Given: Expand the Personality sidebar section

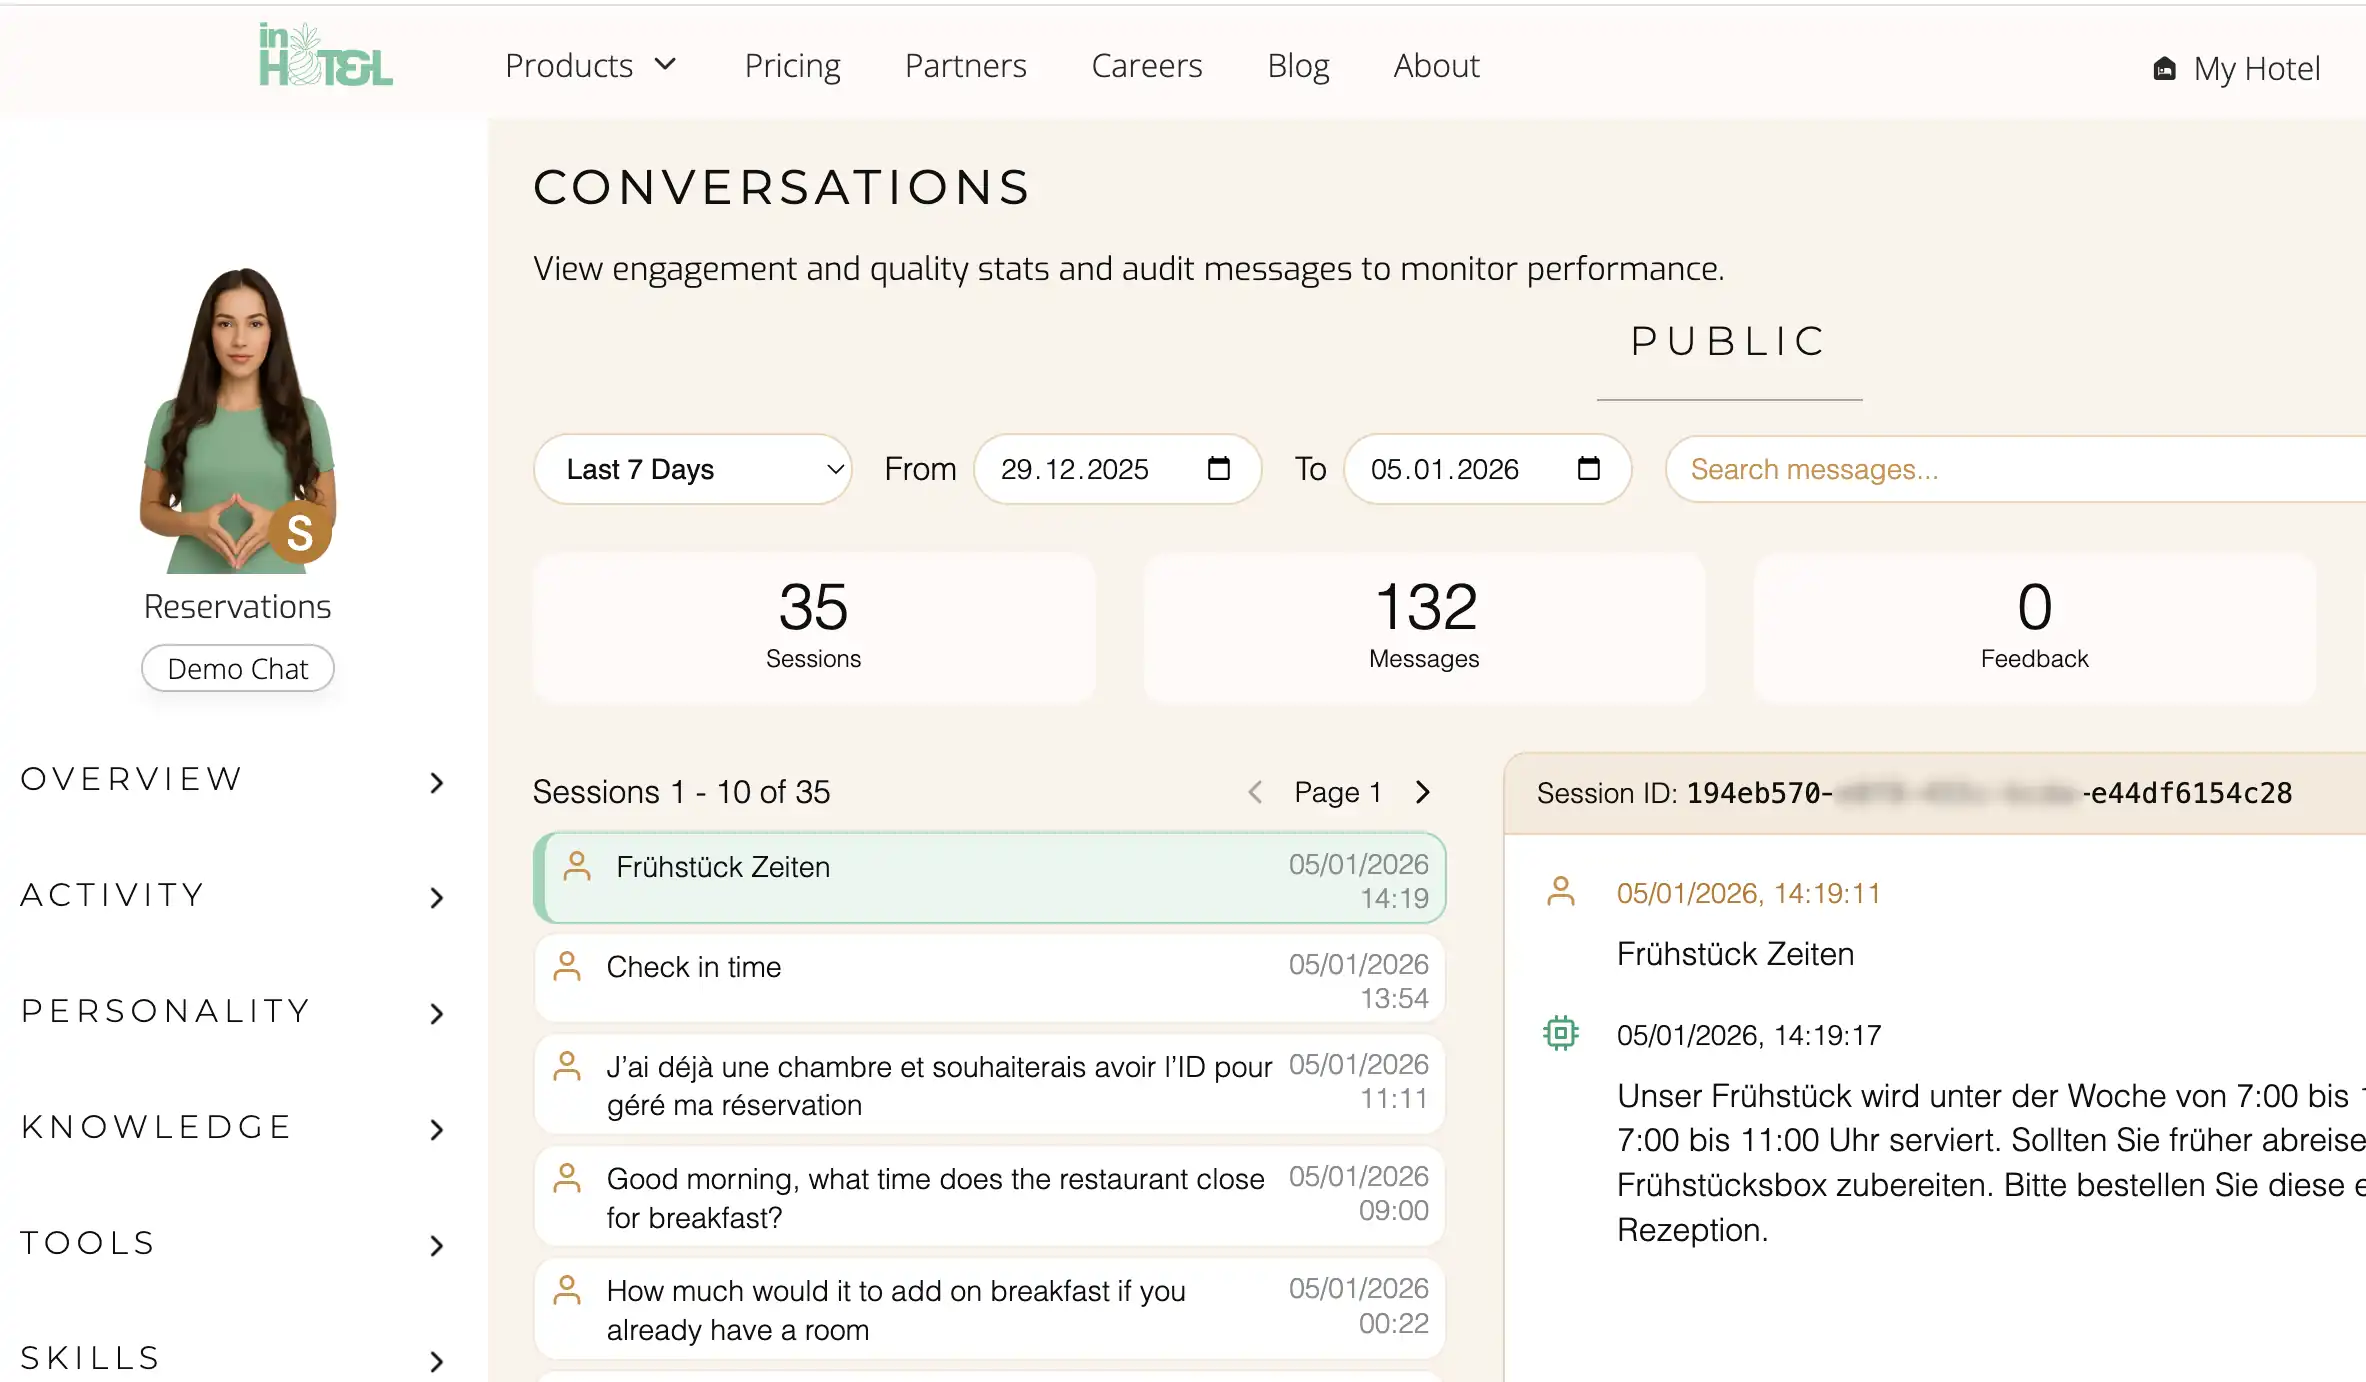Looking at the screenshot, I should click(x=232, y=1012).
